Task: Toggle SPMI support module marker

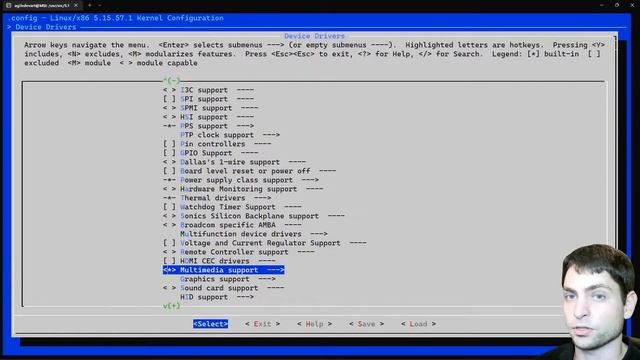Action: pyautogui.click(x=169, y=108)
